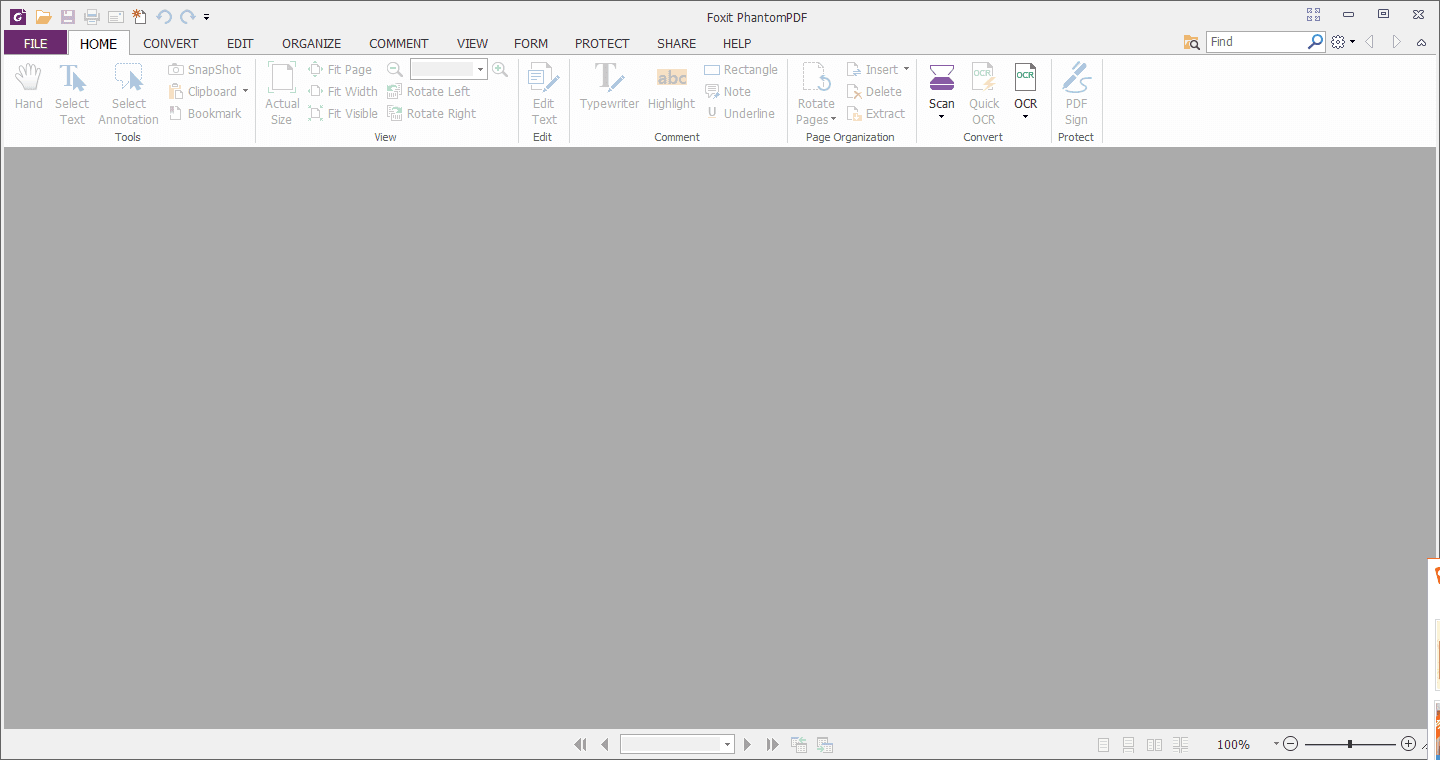Click the zoom out magnifier in ribbon

click(x=395, y=69)
